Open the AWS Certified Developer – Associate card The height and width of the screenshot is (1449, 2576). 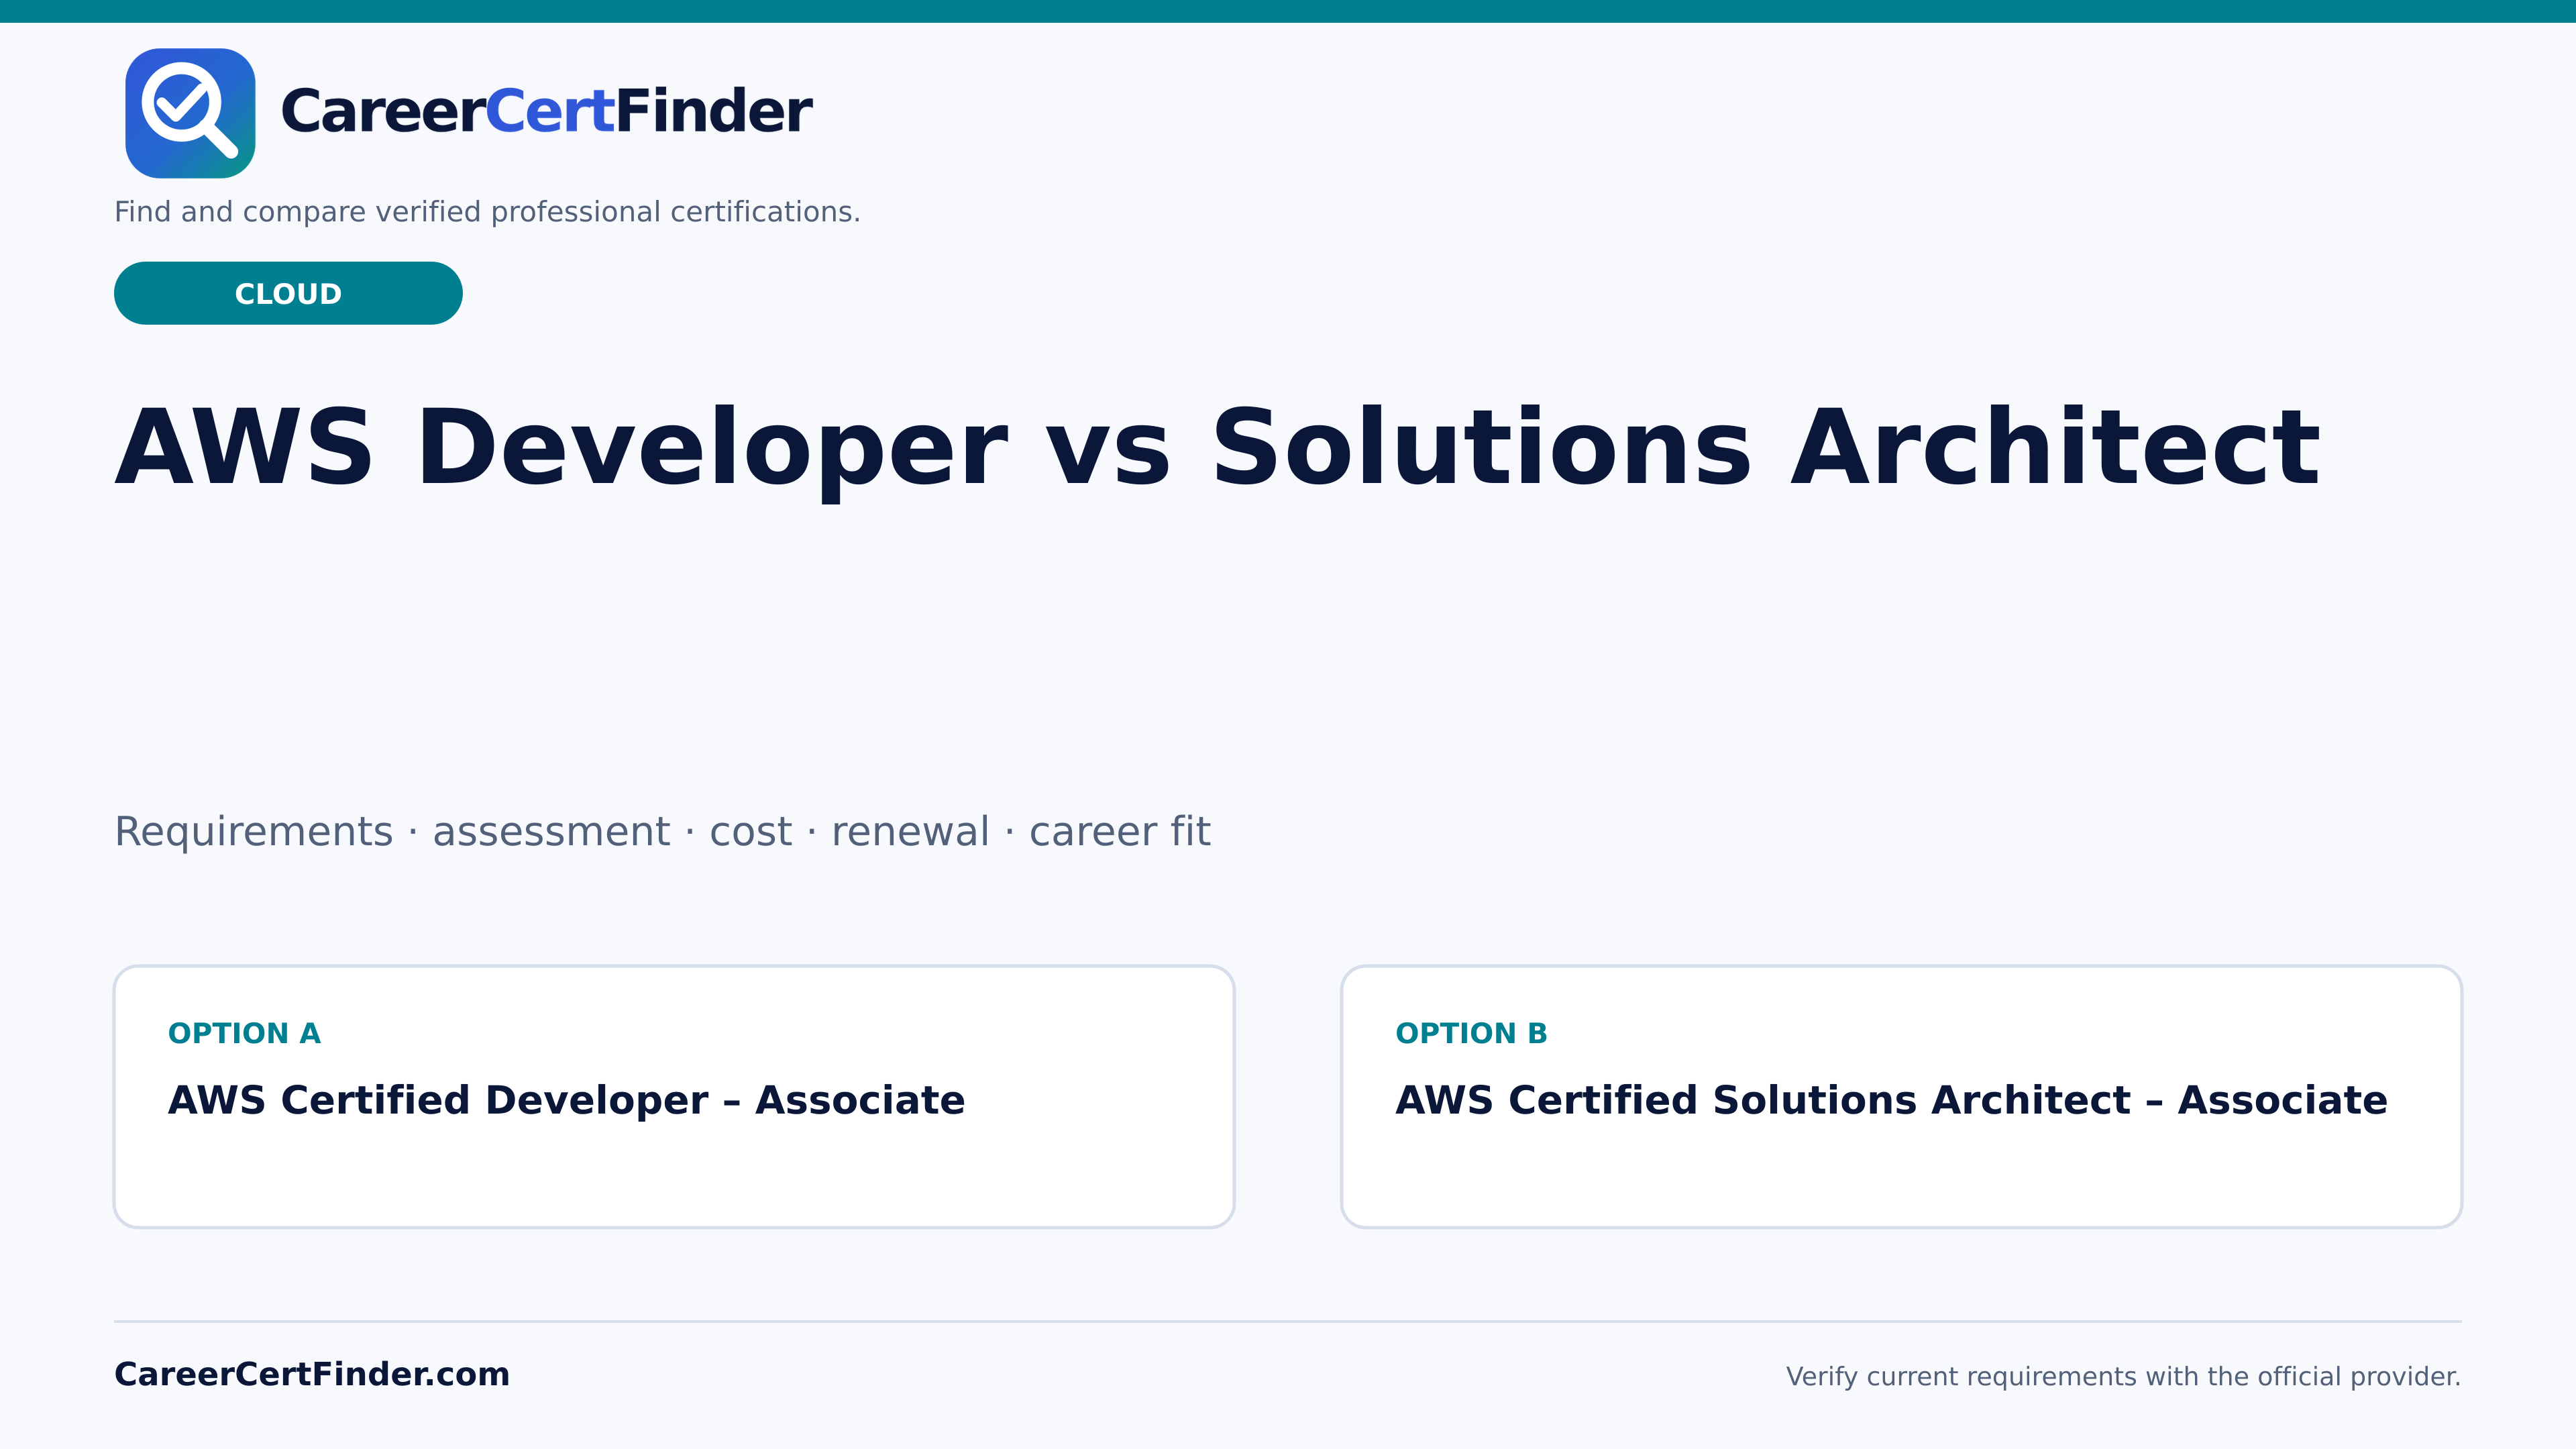pos(674,1097)
